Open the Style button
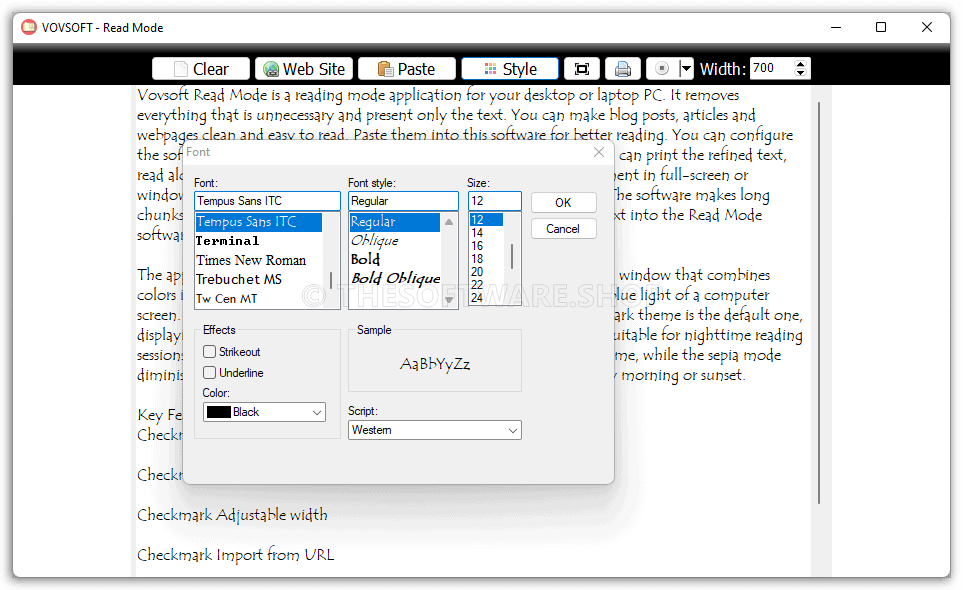The image size is (963, 590). click(x=510, y=69)
